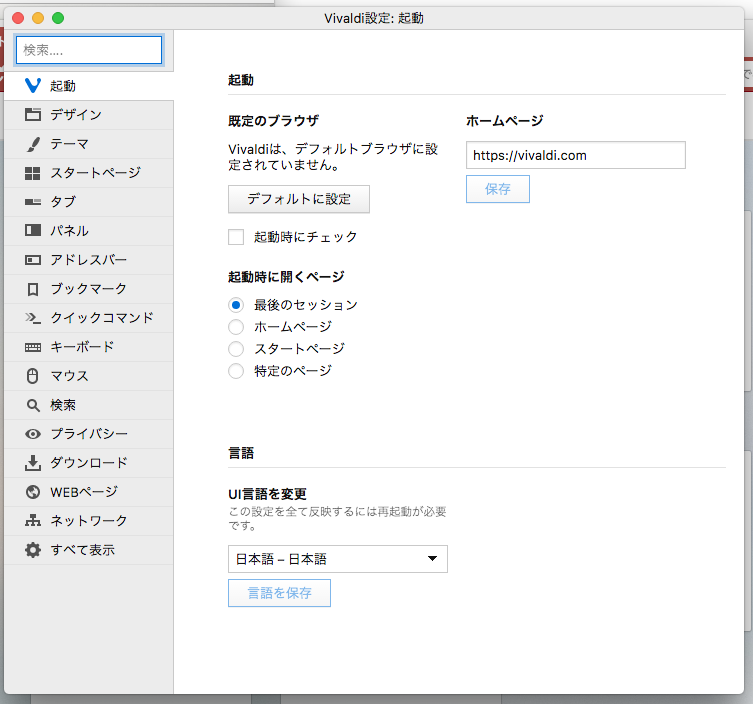Maximize the Vivaldi settings window
This screenshot has width=753, height=704.
(x=58, y=18)
